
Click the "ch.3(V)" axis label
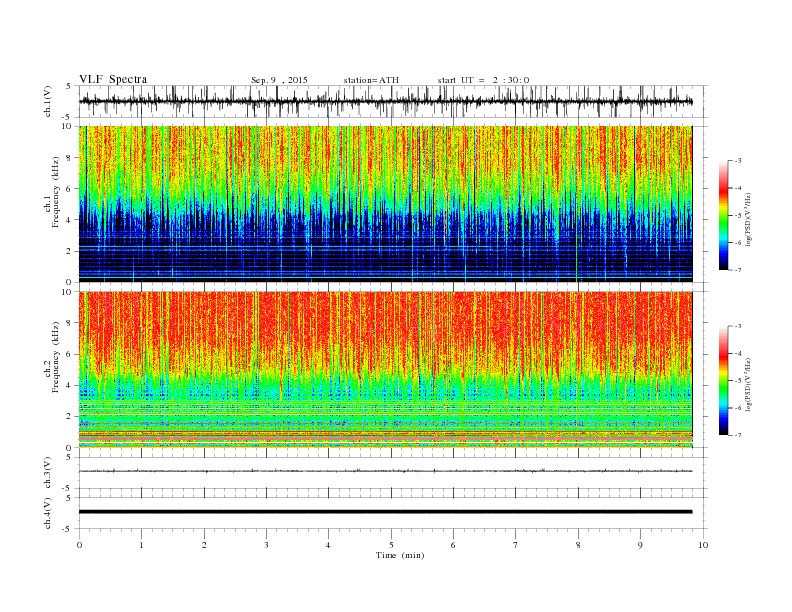48,473
